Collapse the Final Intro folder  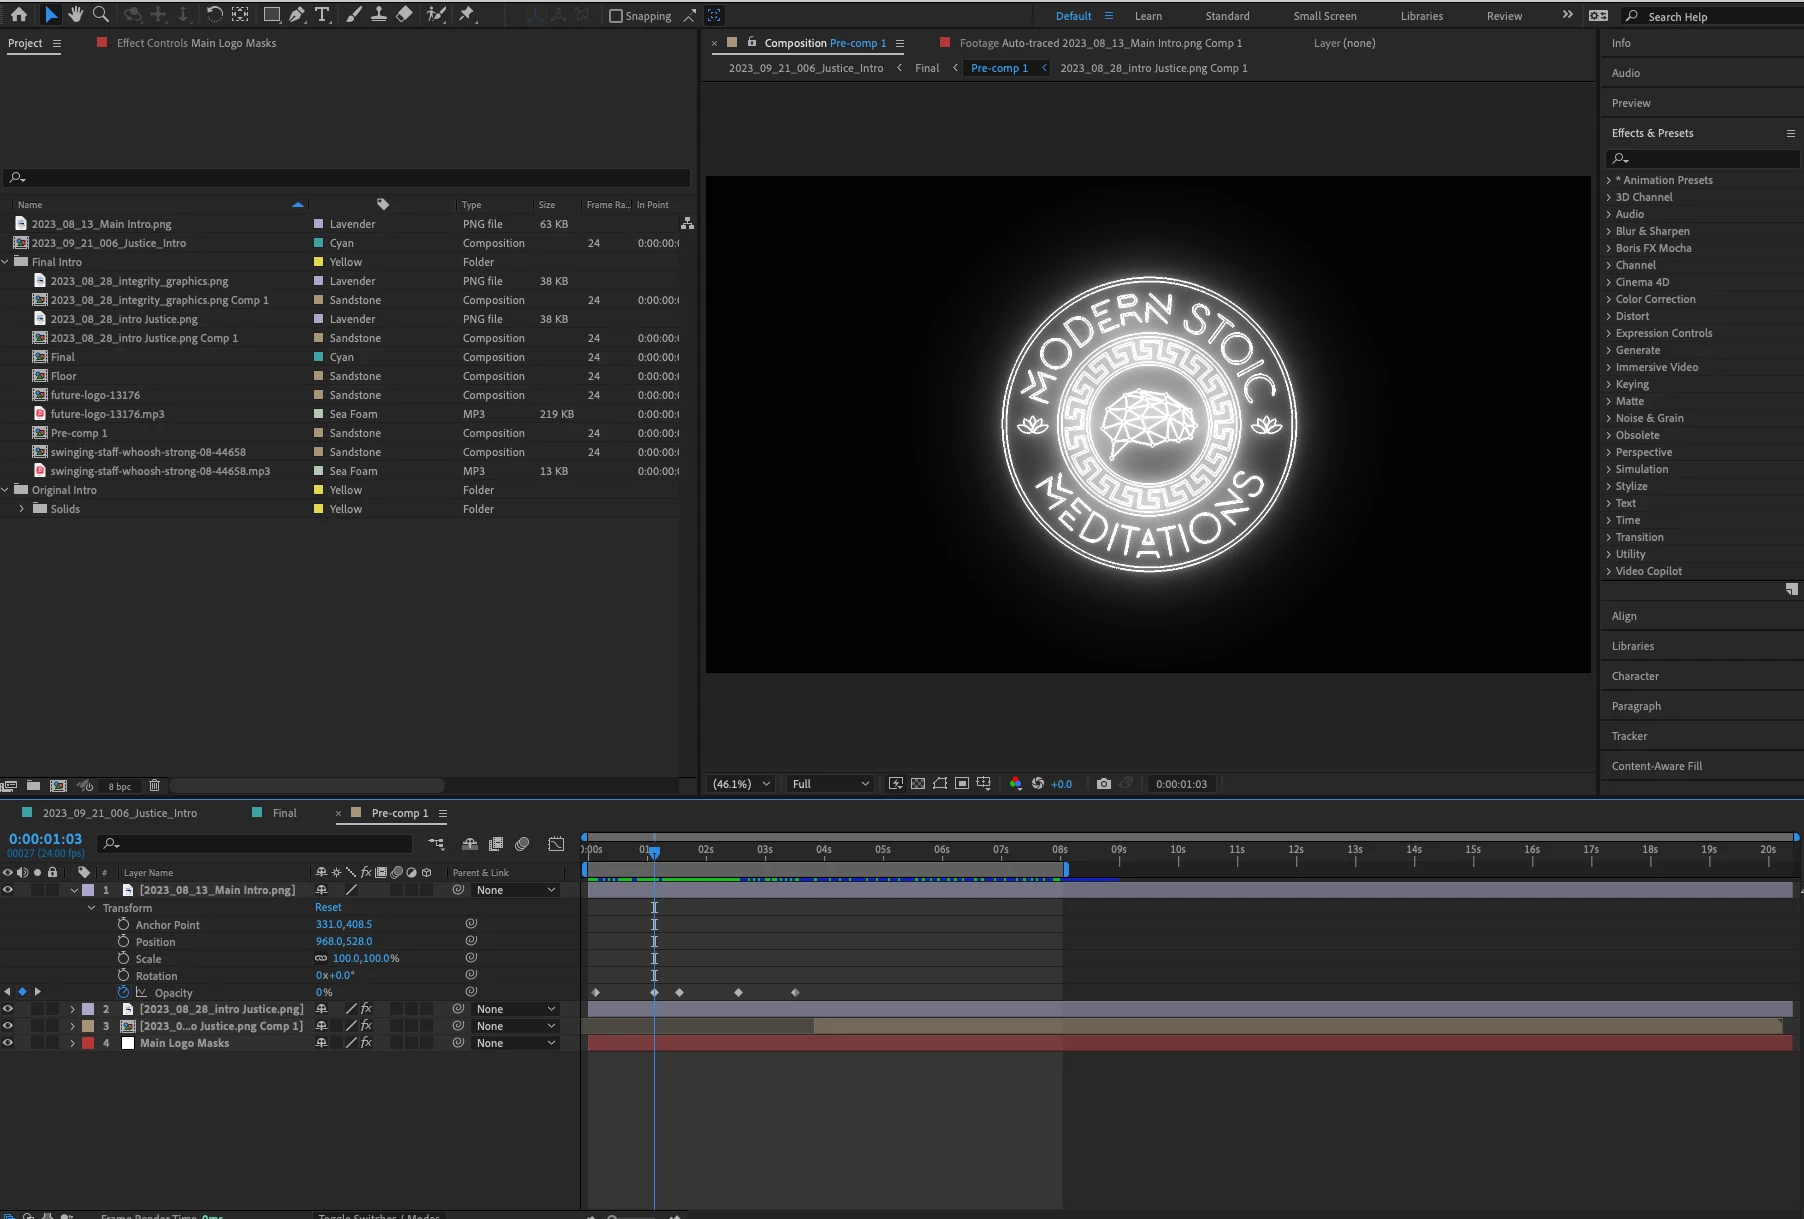[6, 262]
